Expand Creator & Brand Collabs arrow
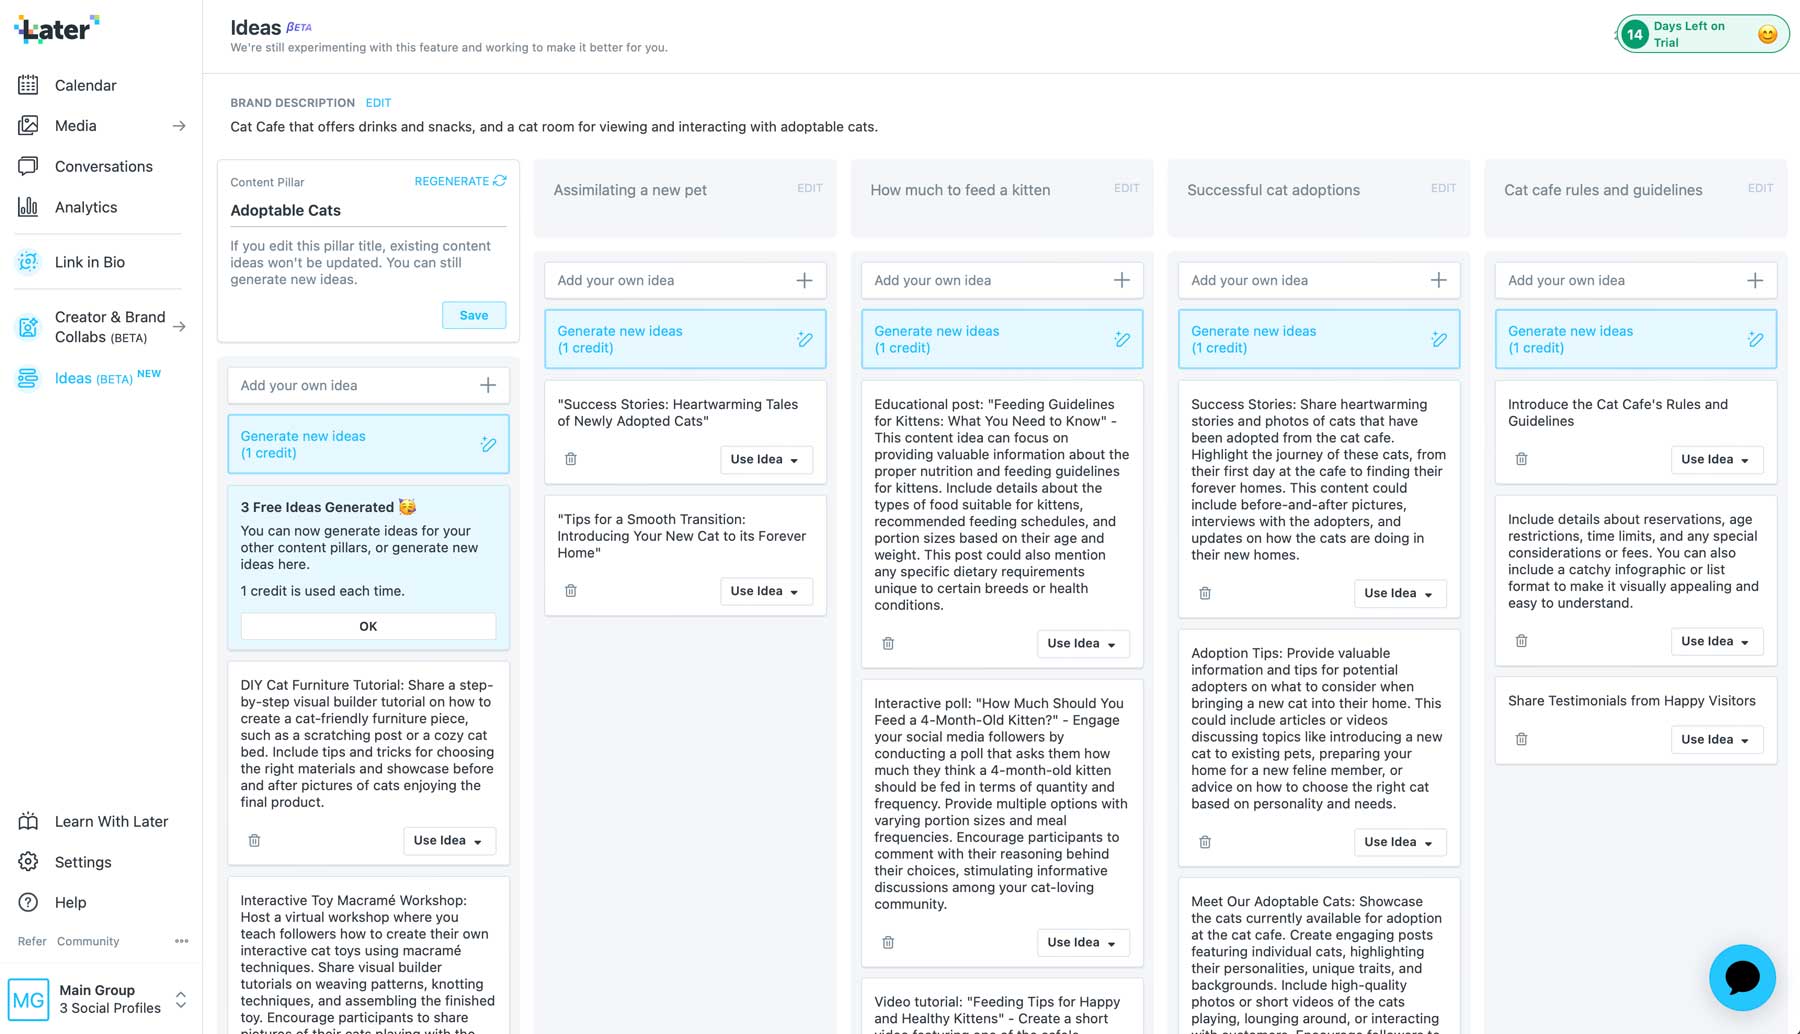The width and height of the screenshot is (1800, 1034). pos(179,327)
